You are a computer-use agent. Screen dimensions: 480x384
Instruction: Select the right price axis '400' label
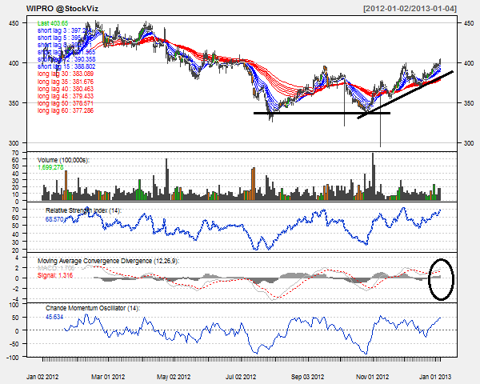tap(469, 63)
